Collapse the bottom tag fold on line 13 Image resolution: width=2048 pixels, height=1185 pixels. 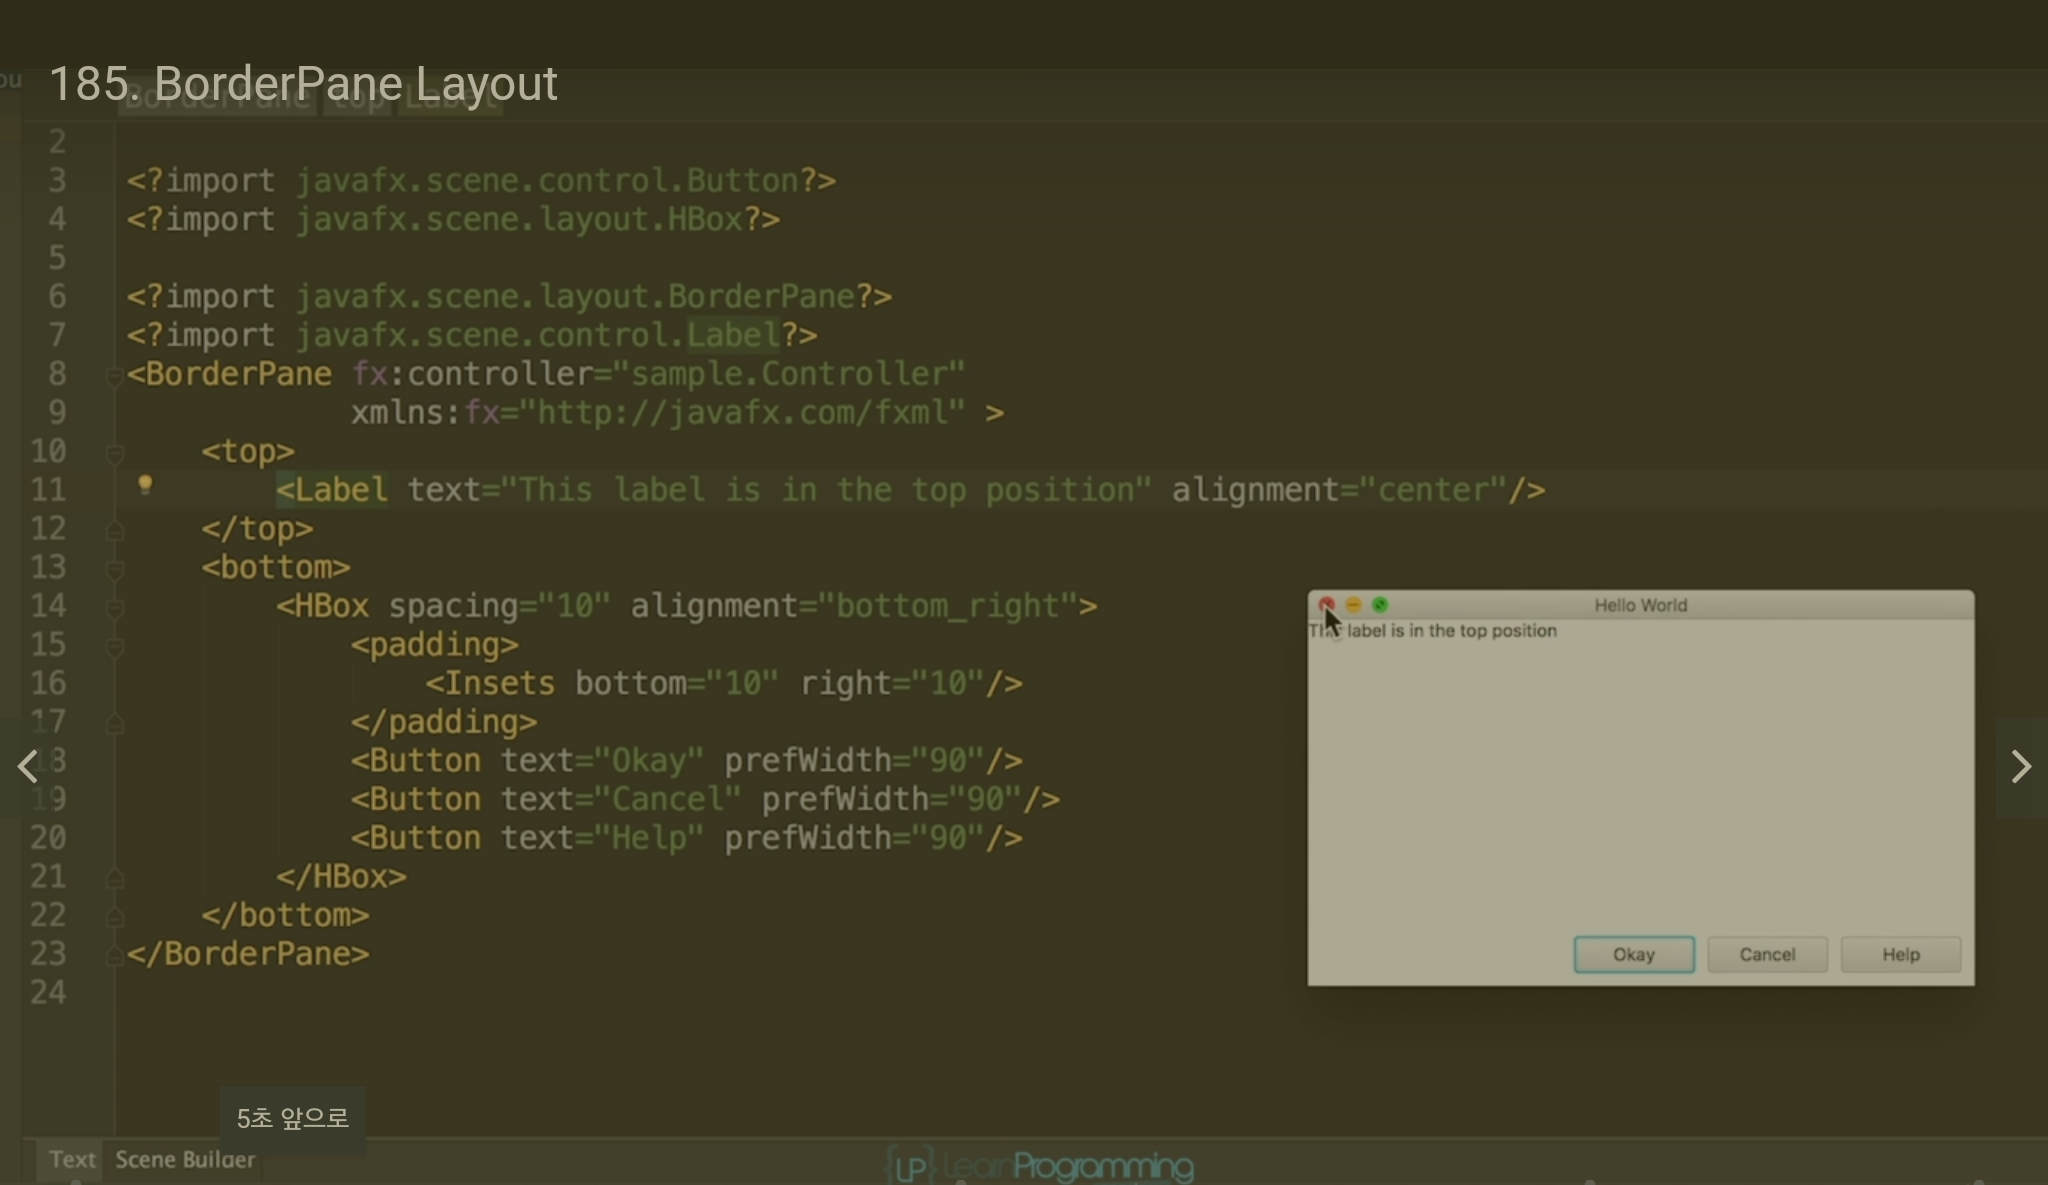coord(114,569)
